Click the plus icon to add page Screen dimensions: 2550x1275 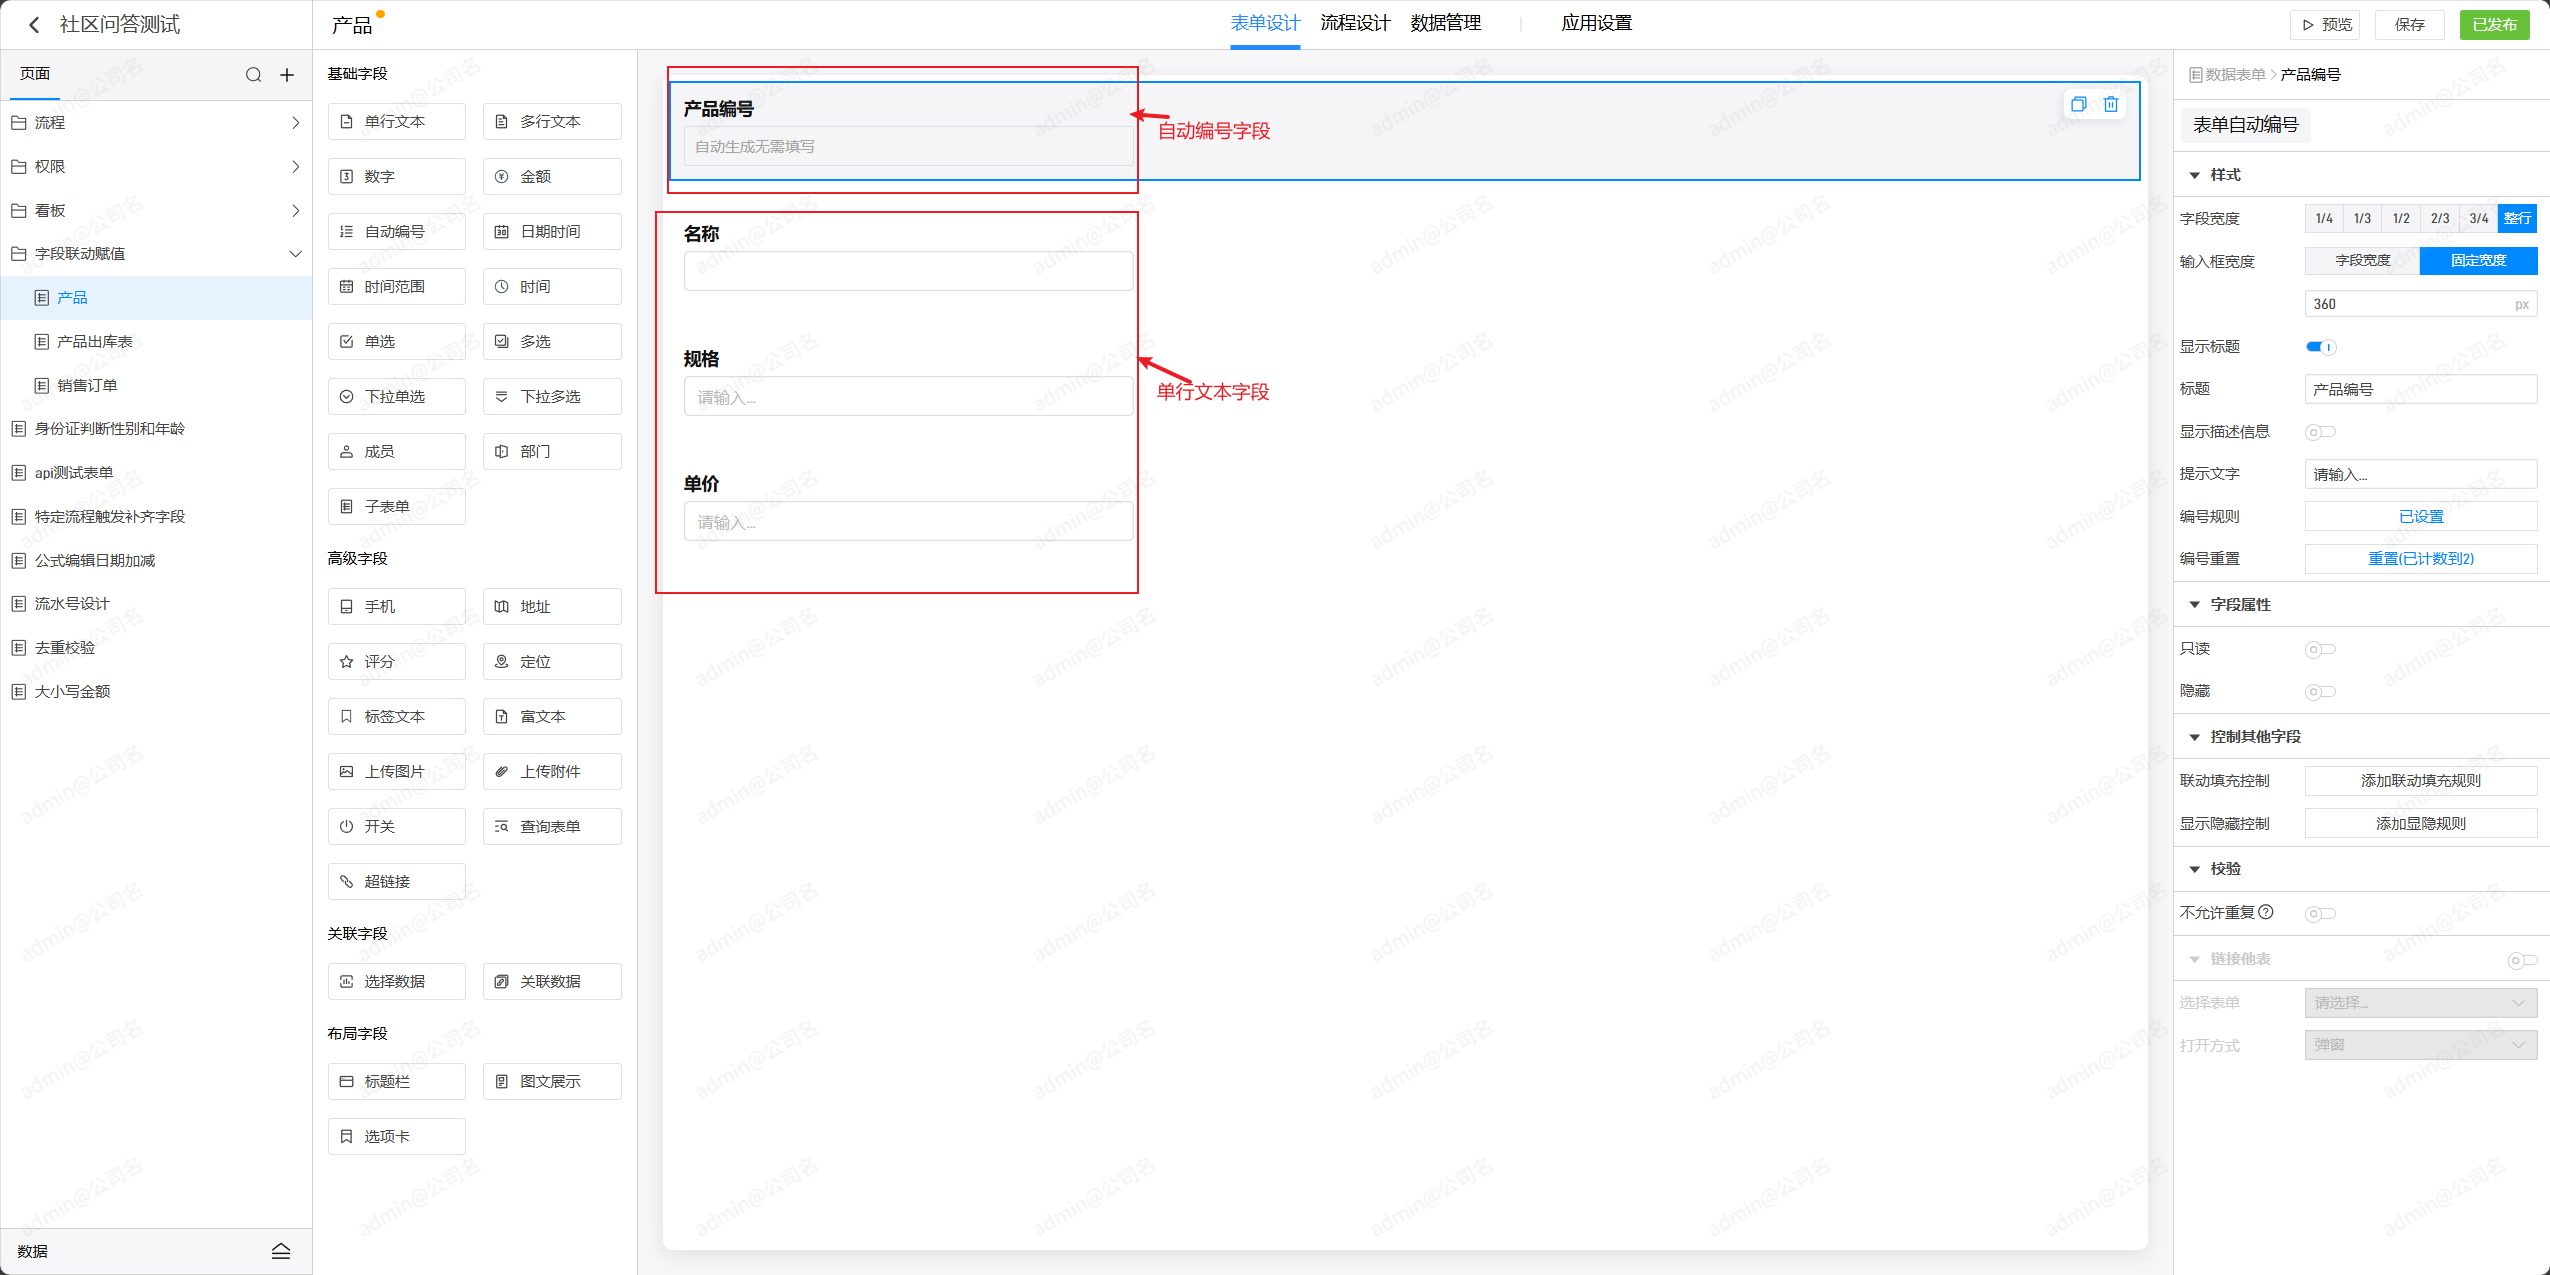[287, 75]
